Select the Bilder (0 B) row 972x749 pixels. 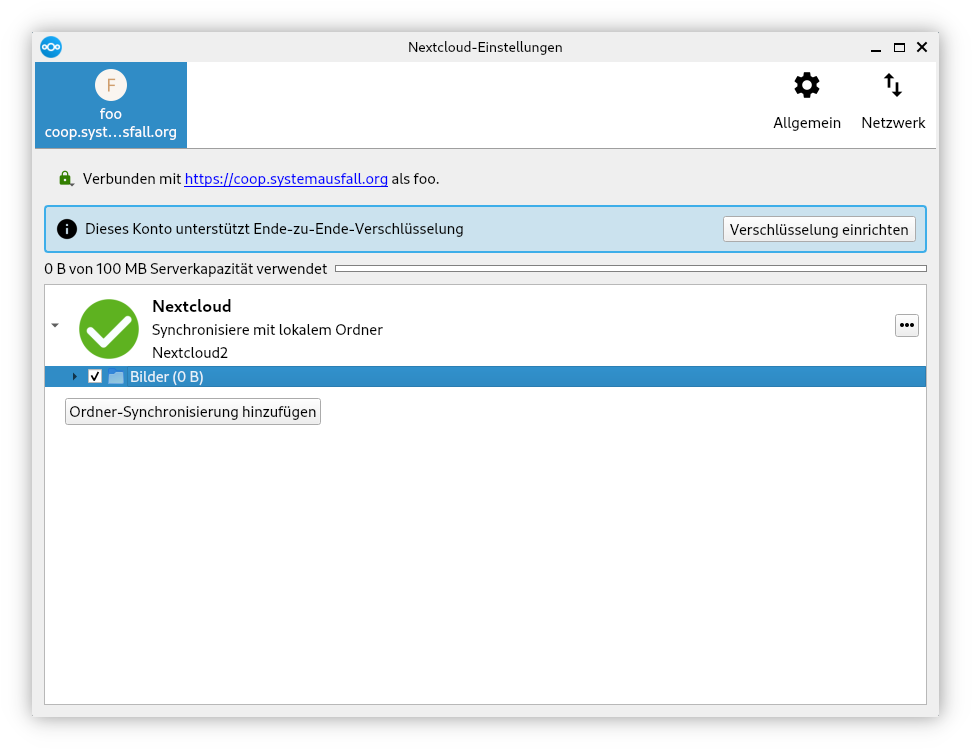coord(485,376)
